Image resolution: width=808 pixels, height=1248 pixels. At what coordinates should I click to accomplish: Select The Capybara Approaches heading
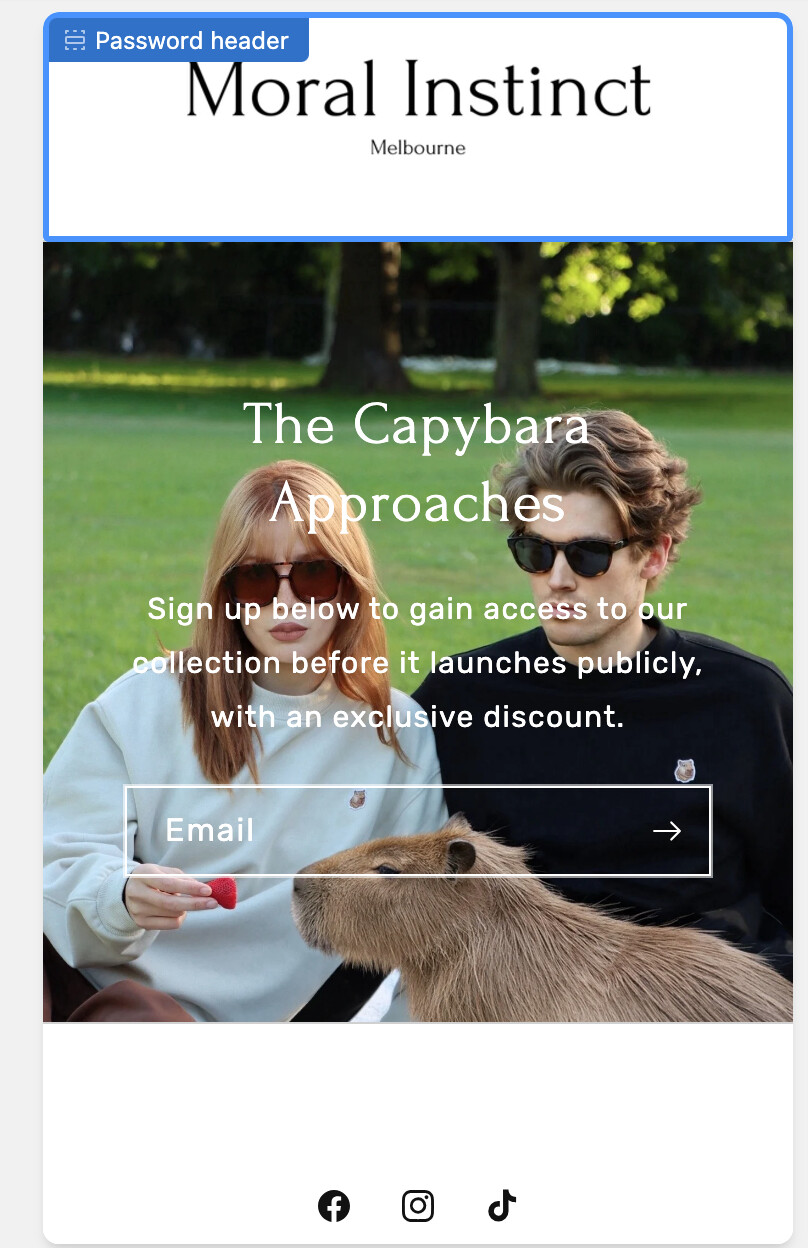(x=417, y=464)
